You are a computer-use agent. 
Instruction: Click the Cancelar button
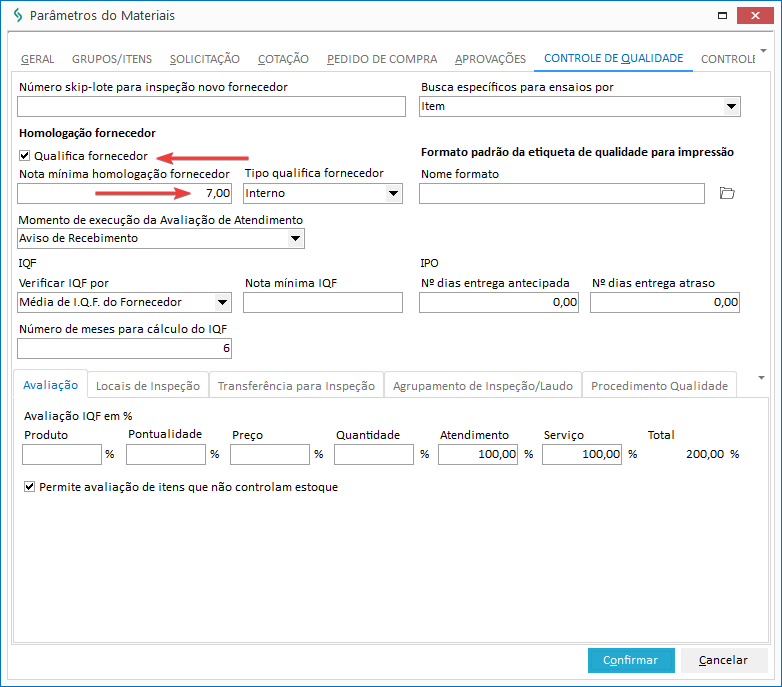(723, 660)
